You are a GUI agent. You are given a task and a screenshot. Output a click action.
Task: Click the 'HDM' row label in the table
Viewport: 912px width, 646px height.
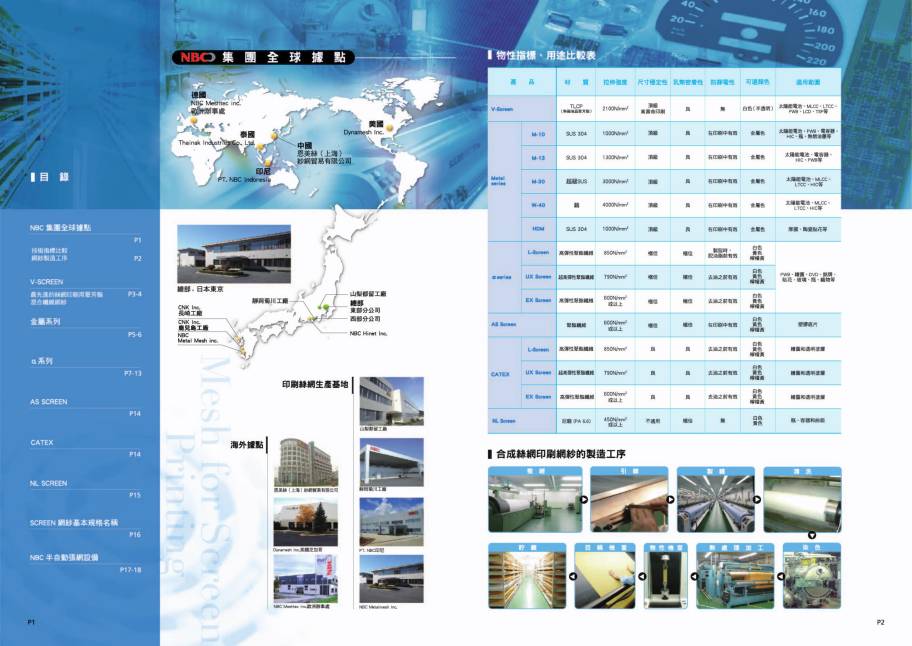(538, 229)
